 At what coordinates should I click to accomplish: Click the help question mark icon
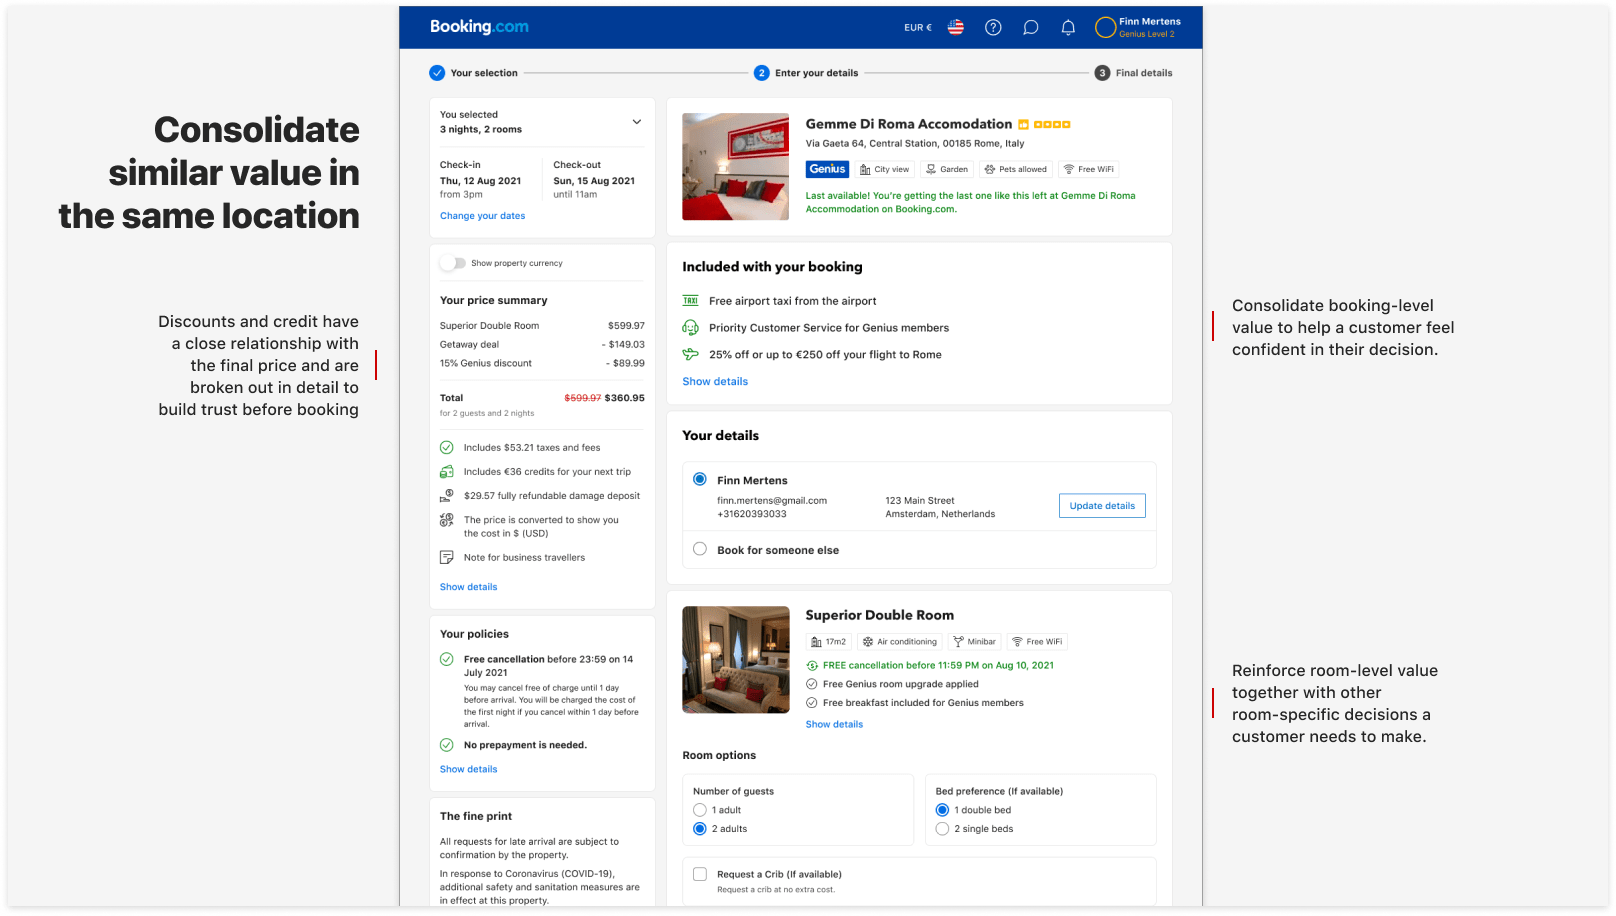[x=993, y=28]
